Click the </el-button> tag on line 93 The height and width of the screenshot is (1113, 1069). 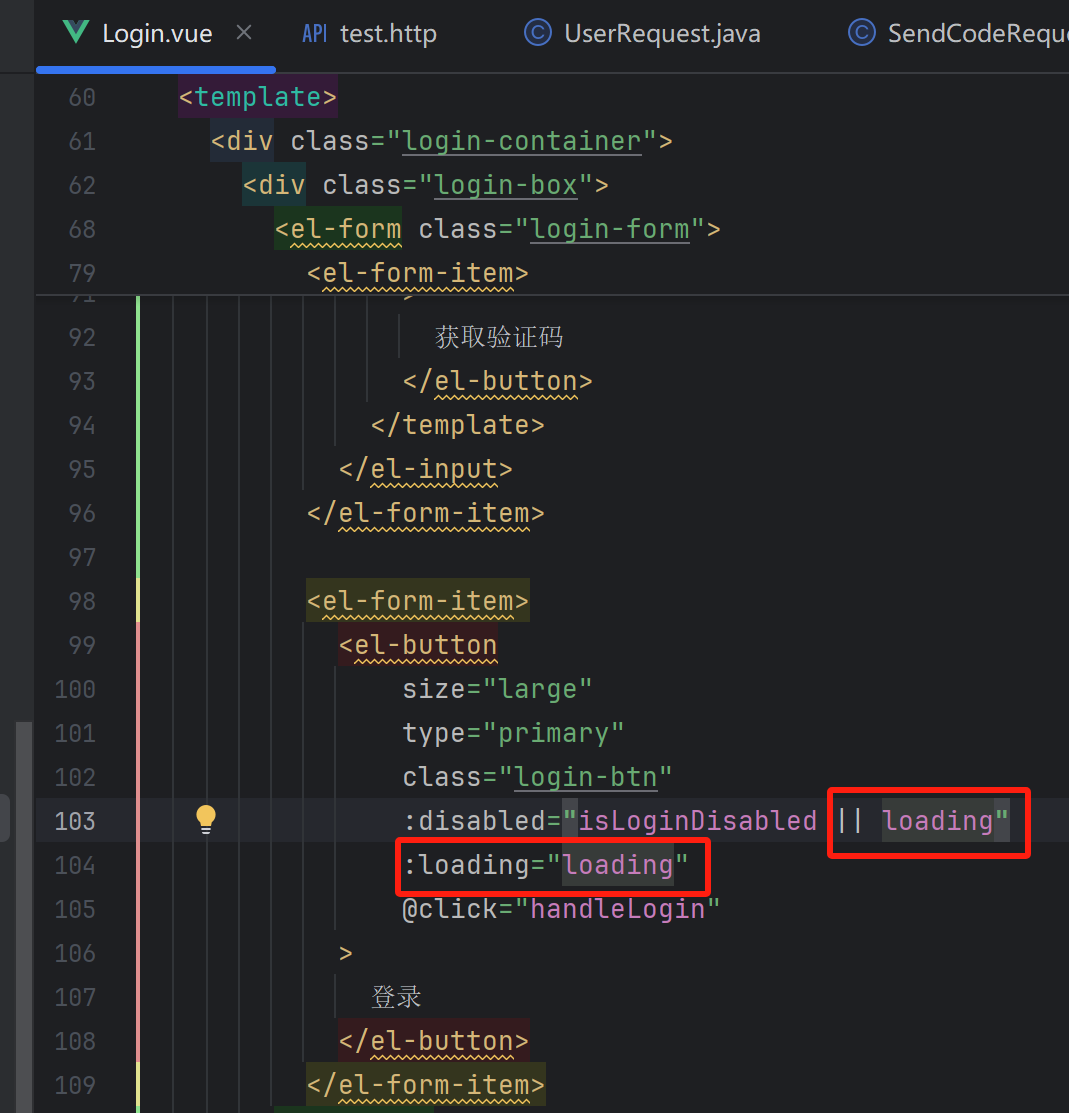498,381
